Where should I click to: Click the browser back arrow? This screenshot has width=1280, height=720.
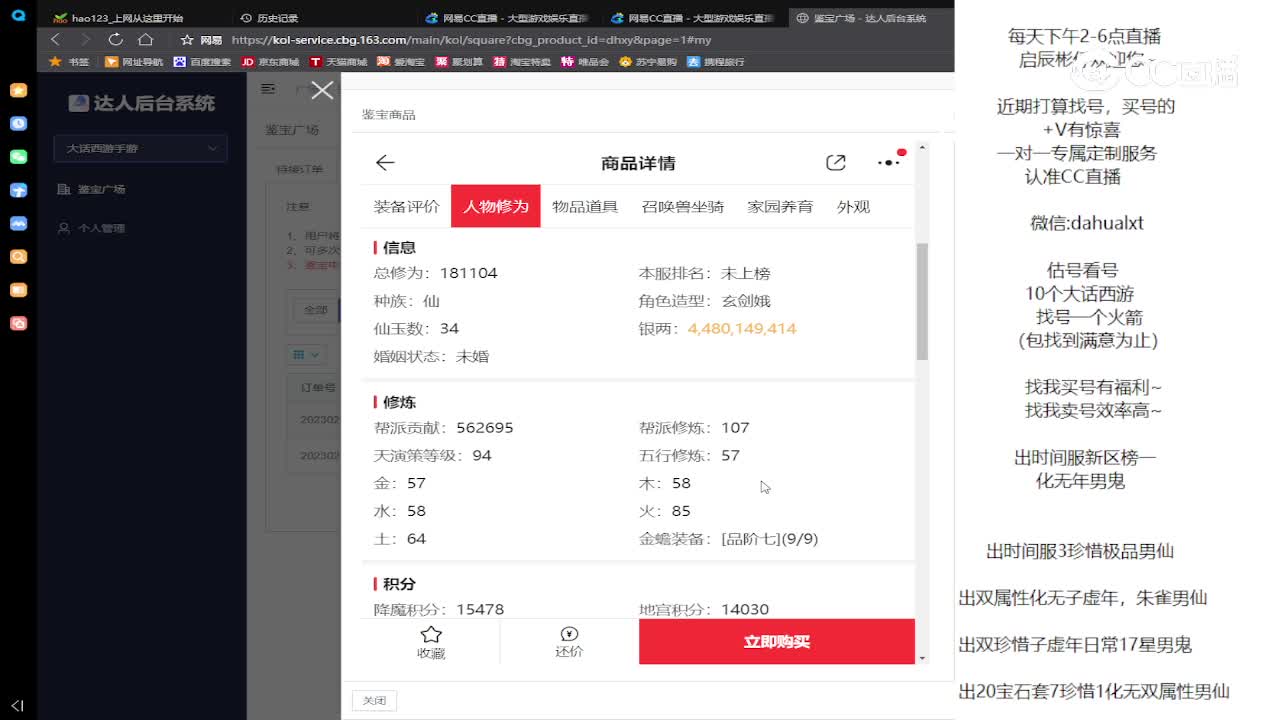(55, 40)
